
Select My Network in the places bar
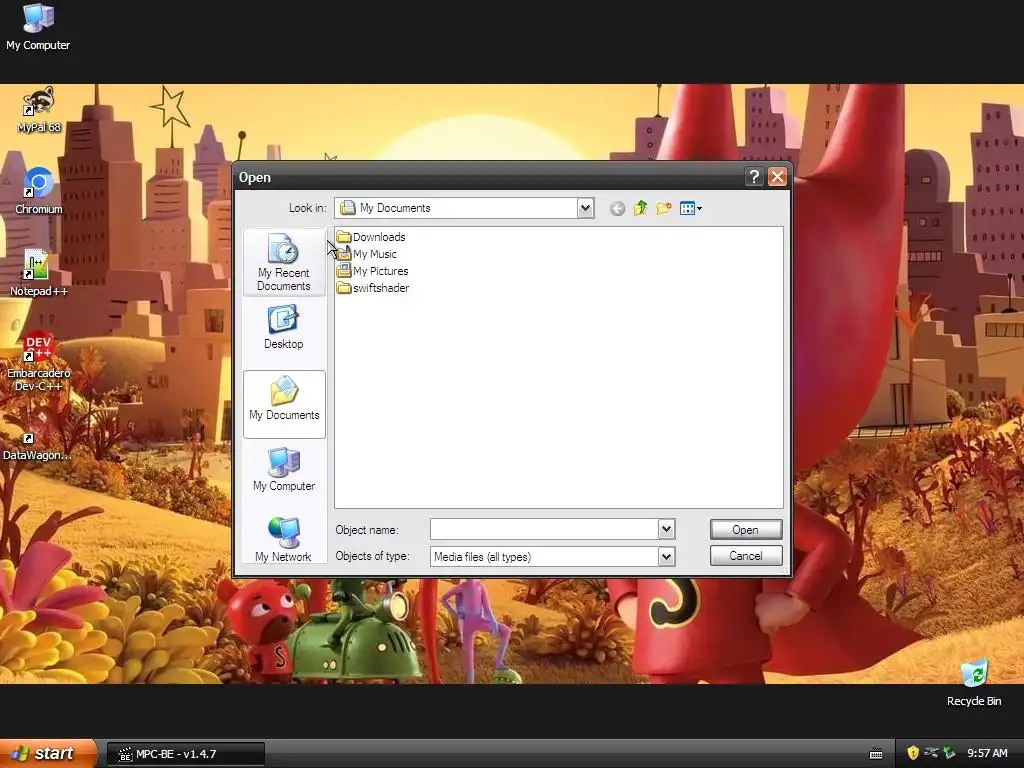[283, 539]
